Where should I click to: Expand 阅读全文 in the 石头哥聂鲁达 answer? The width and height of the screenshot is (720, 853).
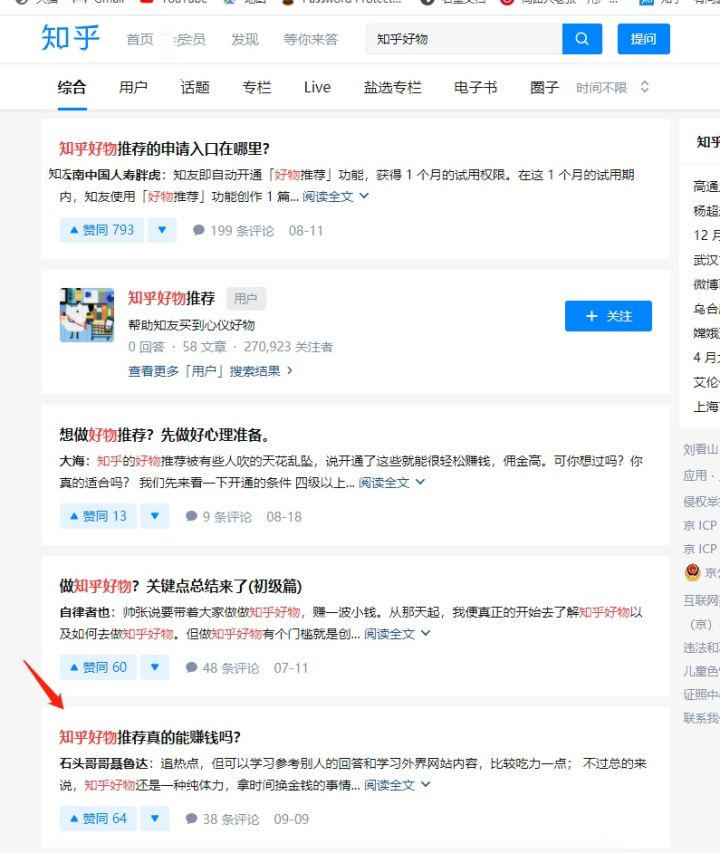(397, 785)
